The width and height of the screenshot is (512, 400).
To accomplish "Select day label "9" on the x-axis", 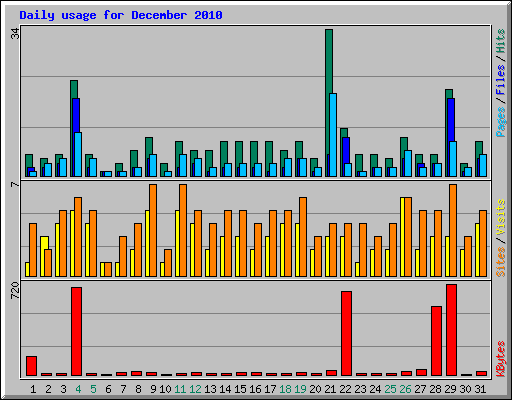I will point(153,389).
